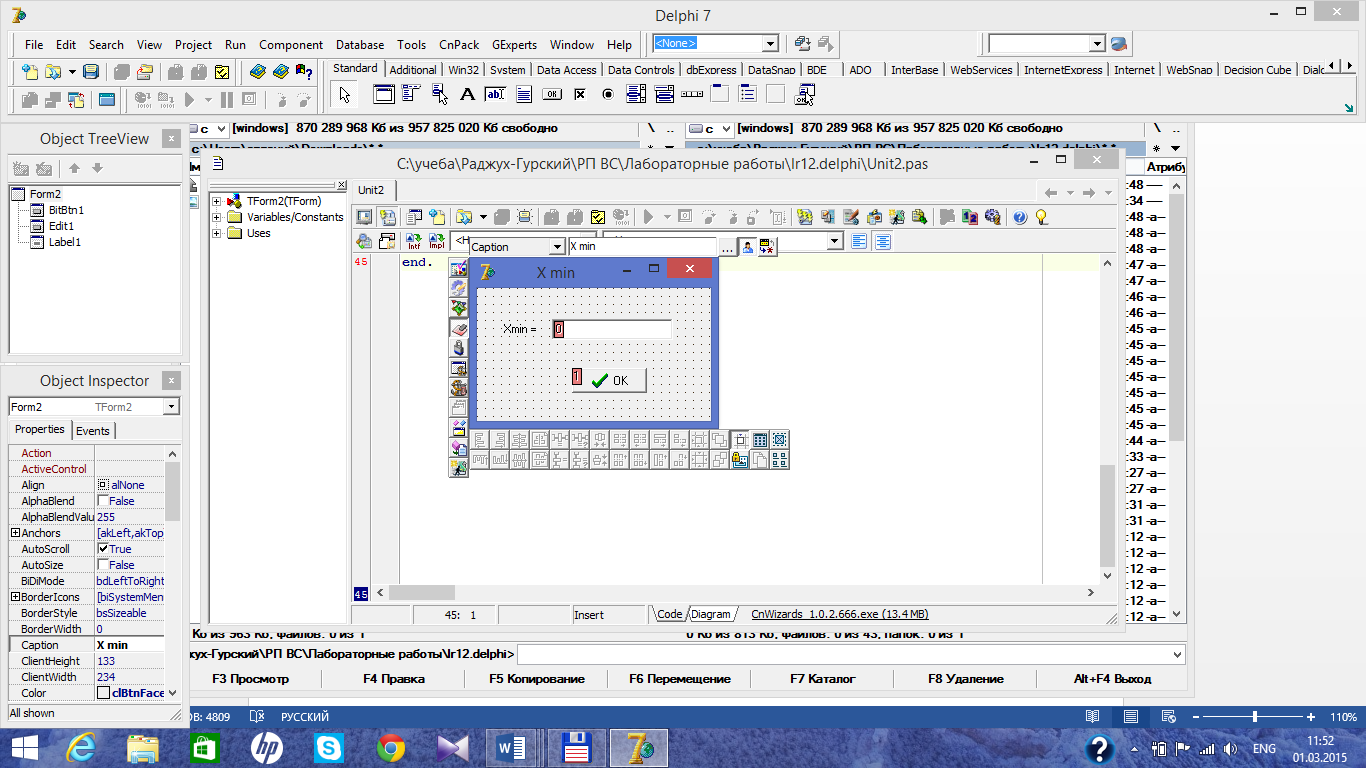Open the Form2 object selector dropdown
1366x768 pixels.
click(x=171, y=407)
